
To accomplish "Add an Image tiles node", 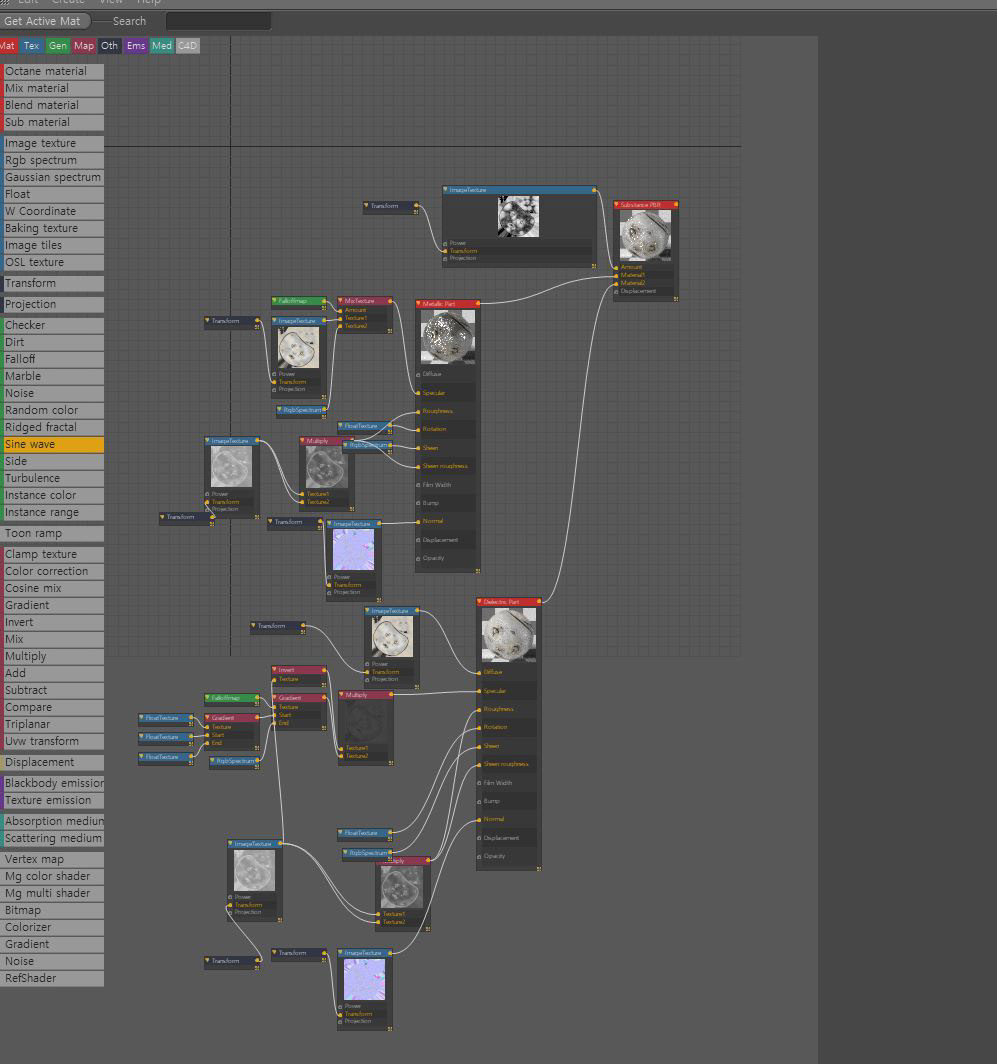I will [x=52, y=245].
